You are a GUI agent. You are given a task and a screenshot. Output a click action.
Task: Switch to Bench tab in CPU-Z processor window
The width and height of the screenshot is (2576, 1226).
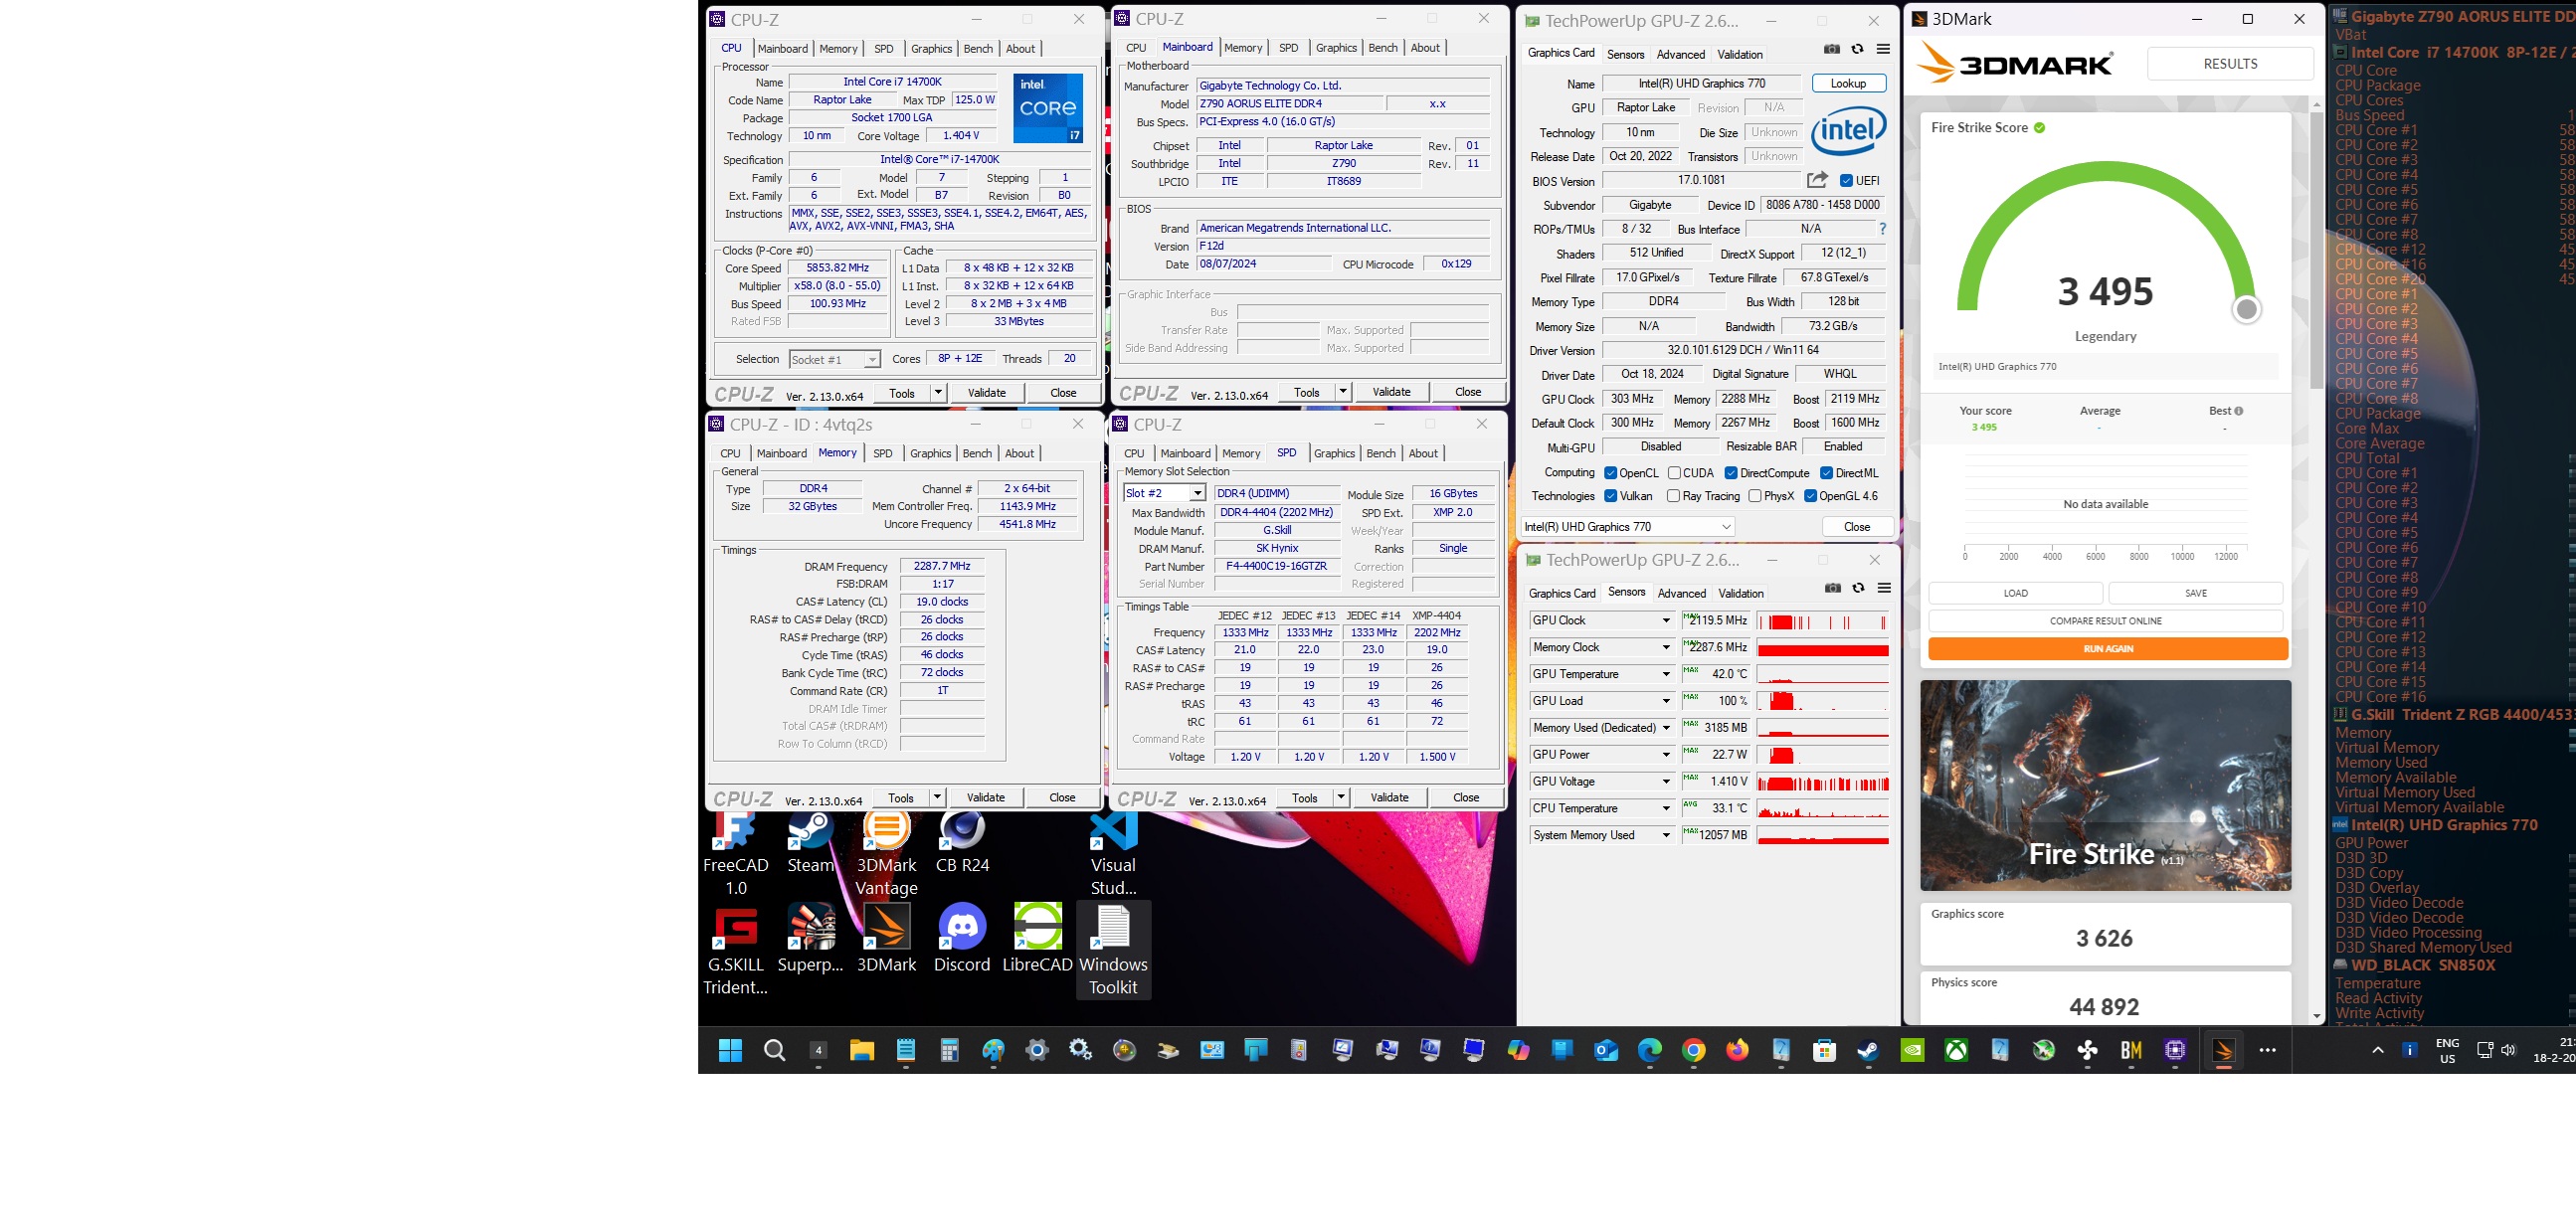978,48
